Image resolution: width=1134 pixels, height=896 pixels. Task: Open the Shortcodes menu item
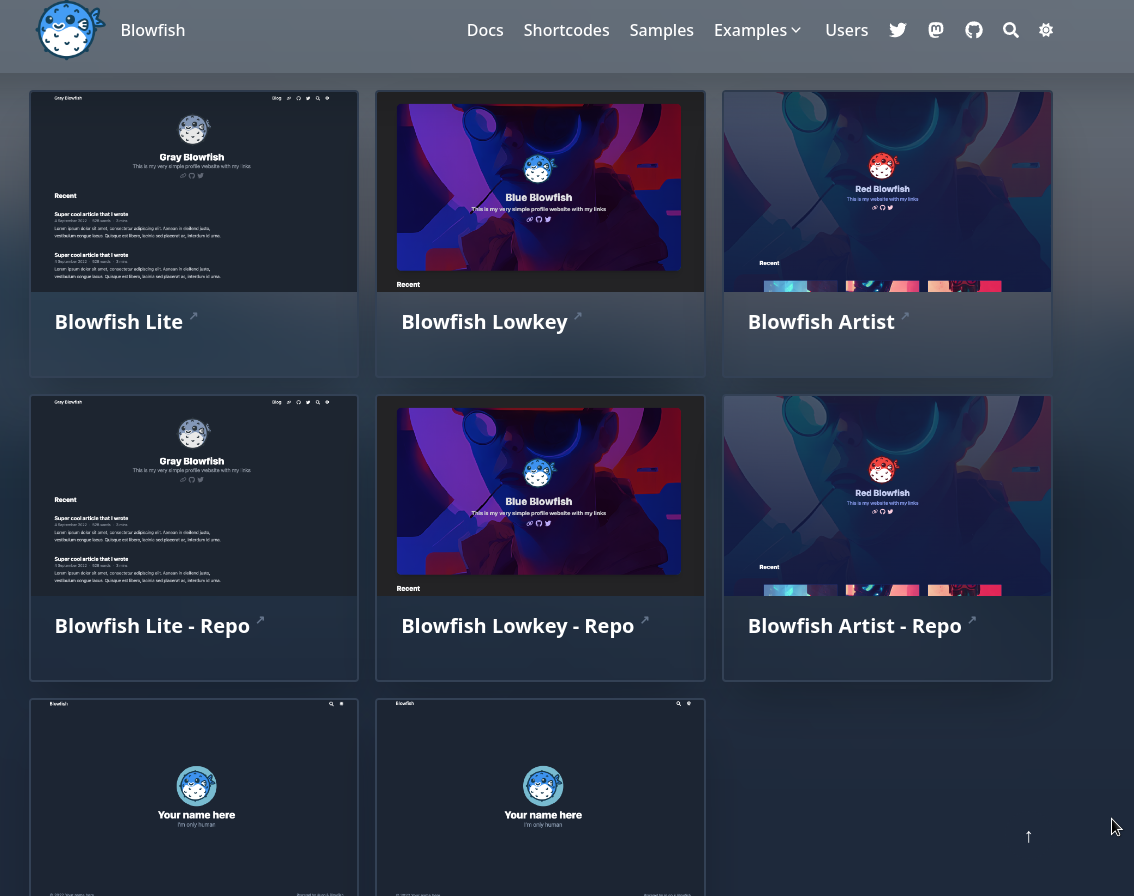tap(566, 30)
